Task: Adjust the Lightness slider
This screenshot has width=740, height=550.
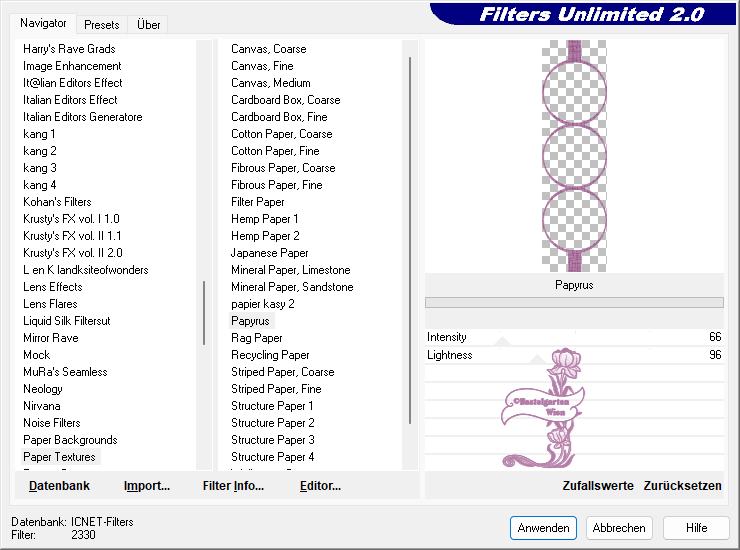Action: click(574, 355)
